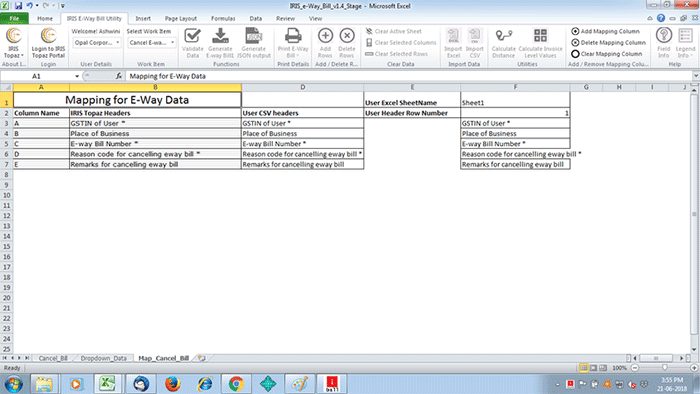Open the IRIS Topaz about menu
700x394 pixels.
13,43
